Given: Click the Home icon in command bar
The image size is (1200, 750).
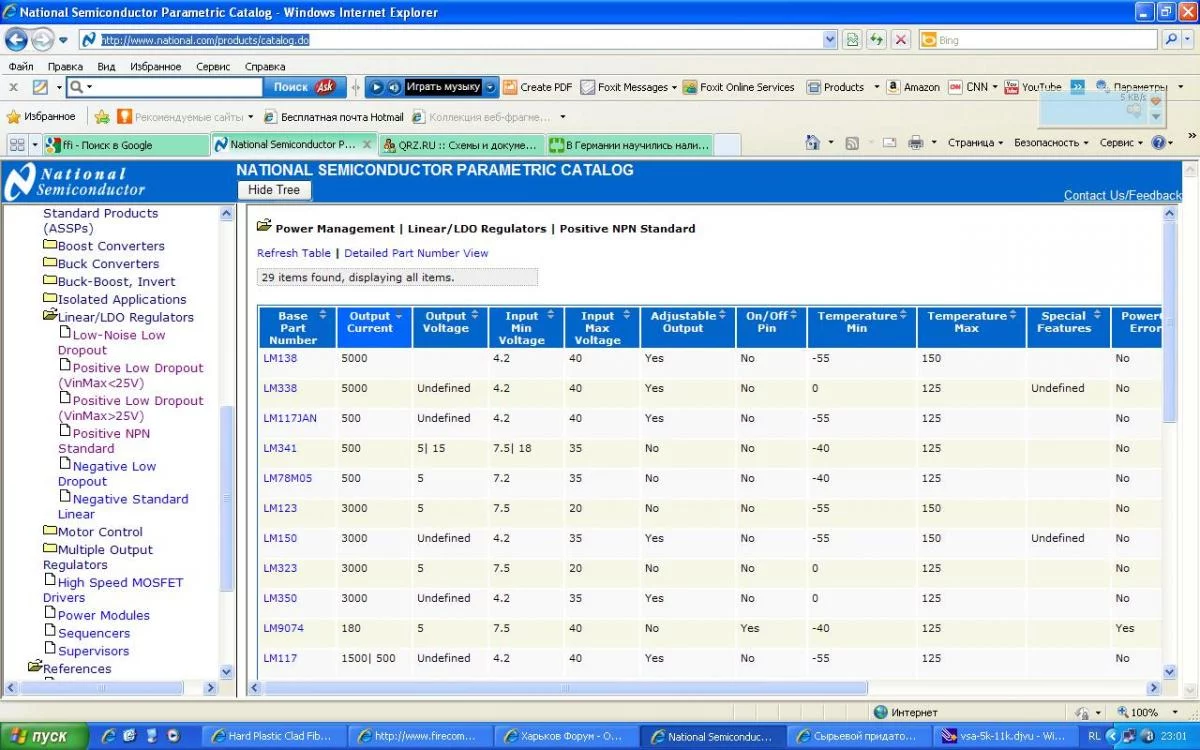Looking at the screenshot, I should tap(813, 143).
